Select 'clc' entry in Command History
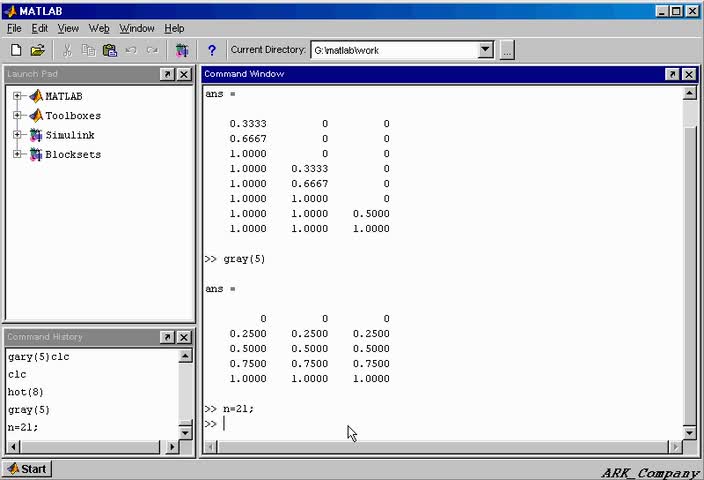This screenshot has height=480, width=704. (x=17, y=374)
